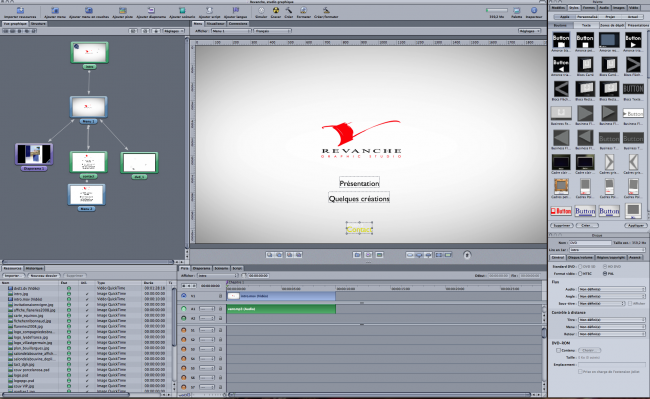Open the A1 track language dropdown
The height and width of the screenshot is (399, 650).
coord(207,309)
